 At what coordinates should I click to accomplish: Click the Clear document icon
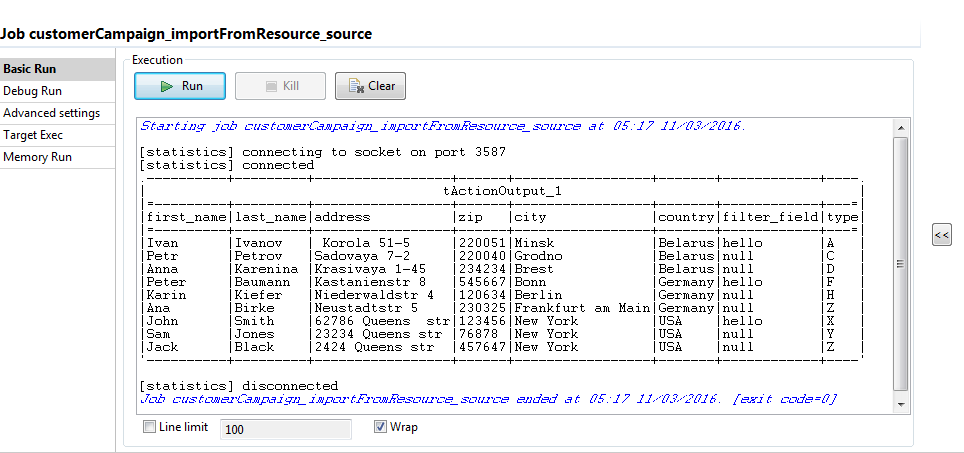(x=354, y=86)
